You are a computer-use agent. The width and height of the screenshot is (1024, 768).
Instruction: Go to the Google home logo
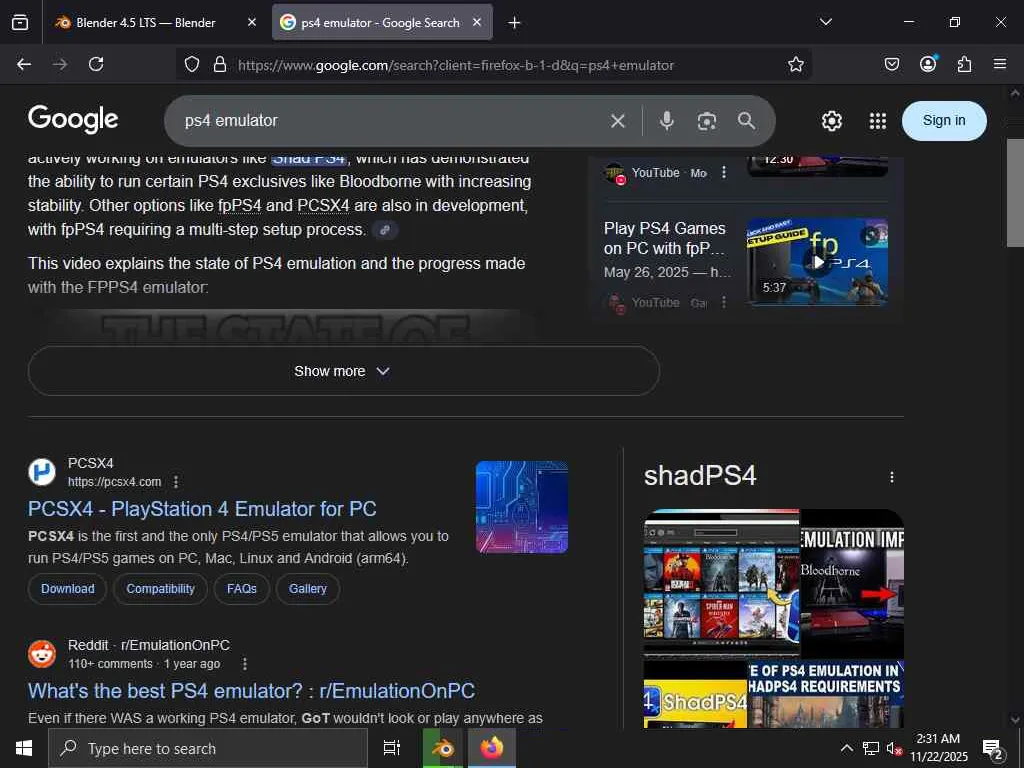point(73,120)
